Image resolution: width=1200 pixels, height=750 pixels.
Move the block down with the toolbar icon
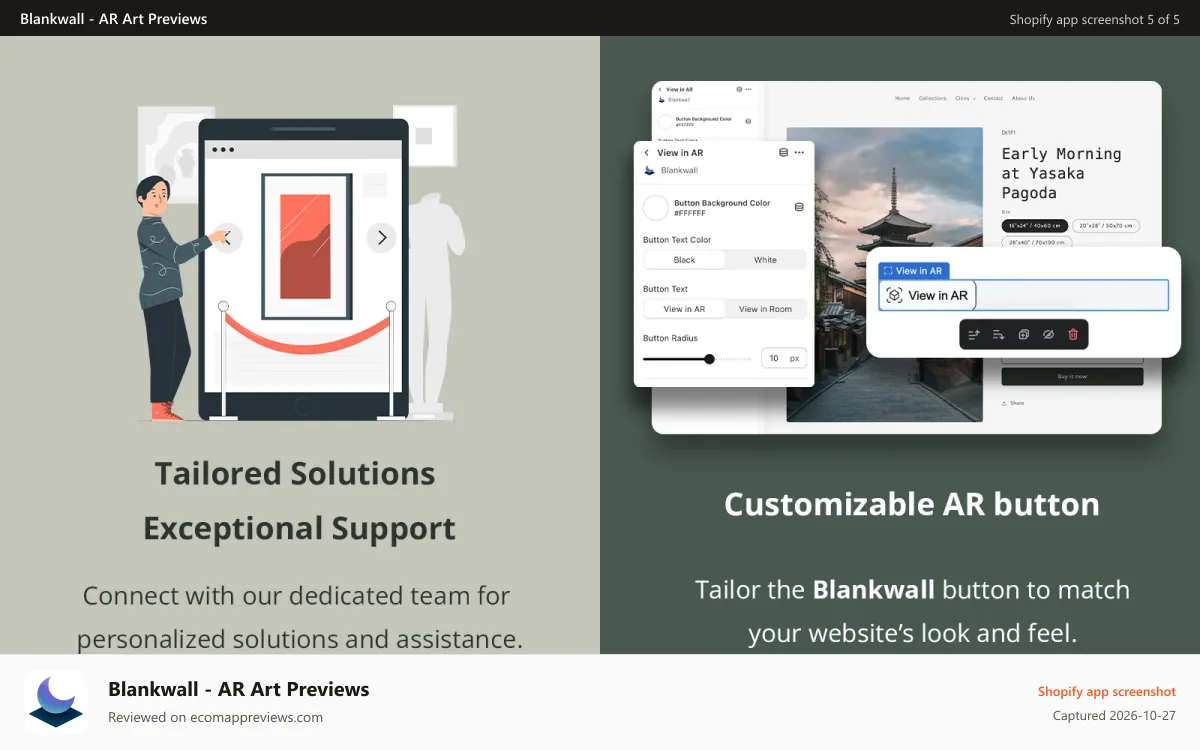point(998,334)
